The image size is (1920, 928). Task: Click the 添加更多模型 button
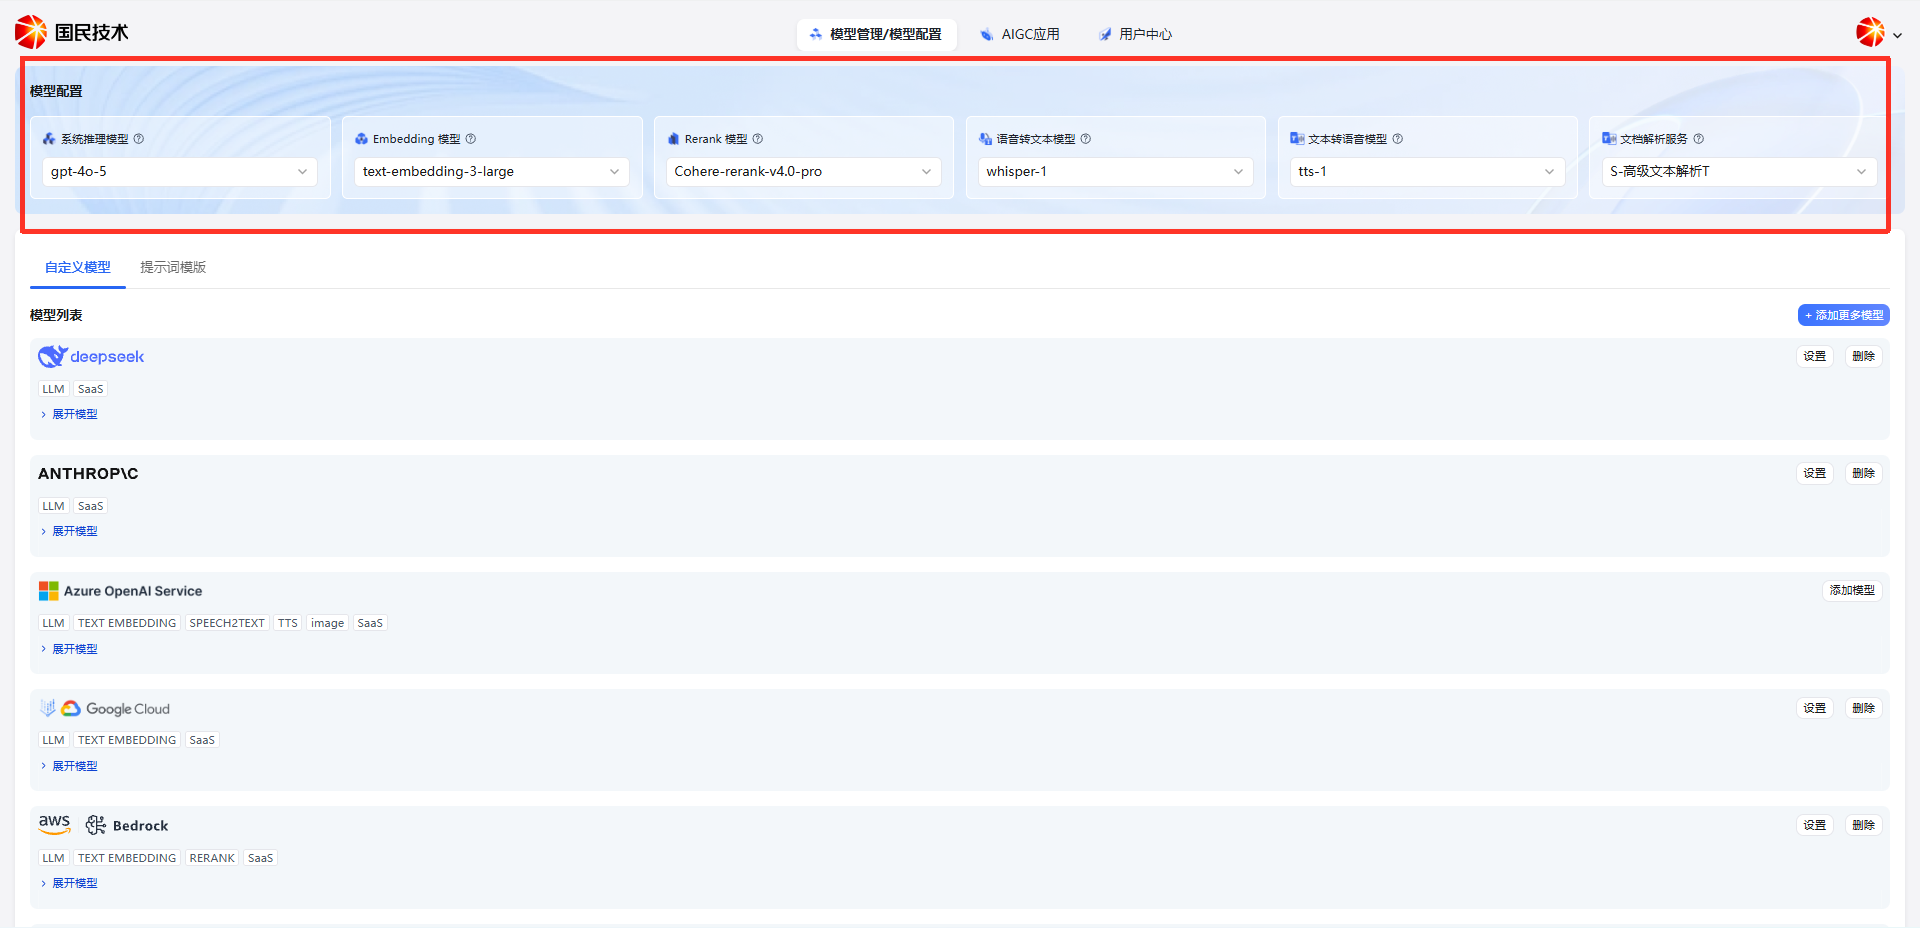tap(1844, 315)
